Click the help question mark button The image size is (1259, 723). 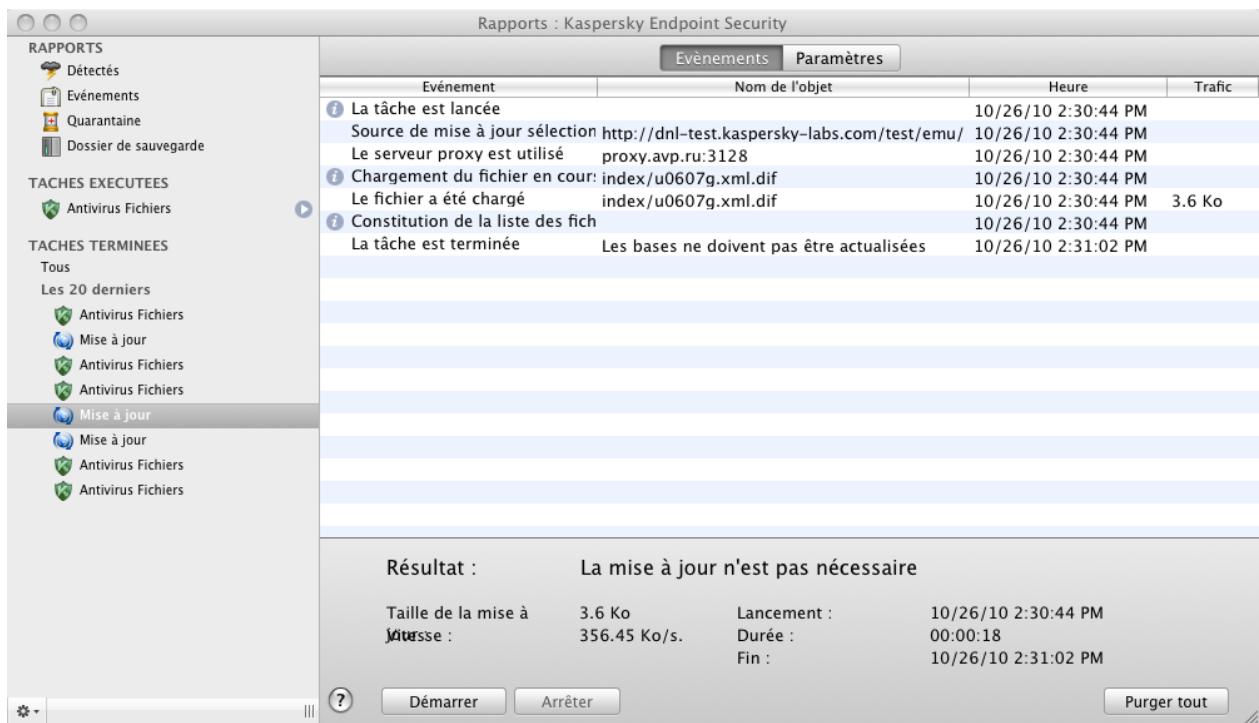tap(341, 698)
